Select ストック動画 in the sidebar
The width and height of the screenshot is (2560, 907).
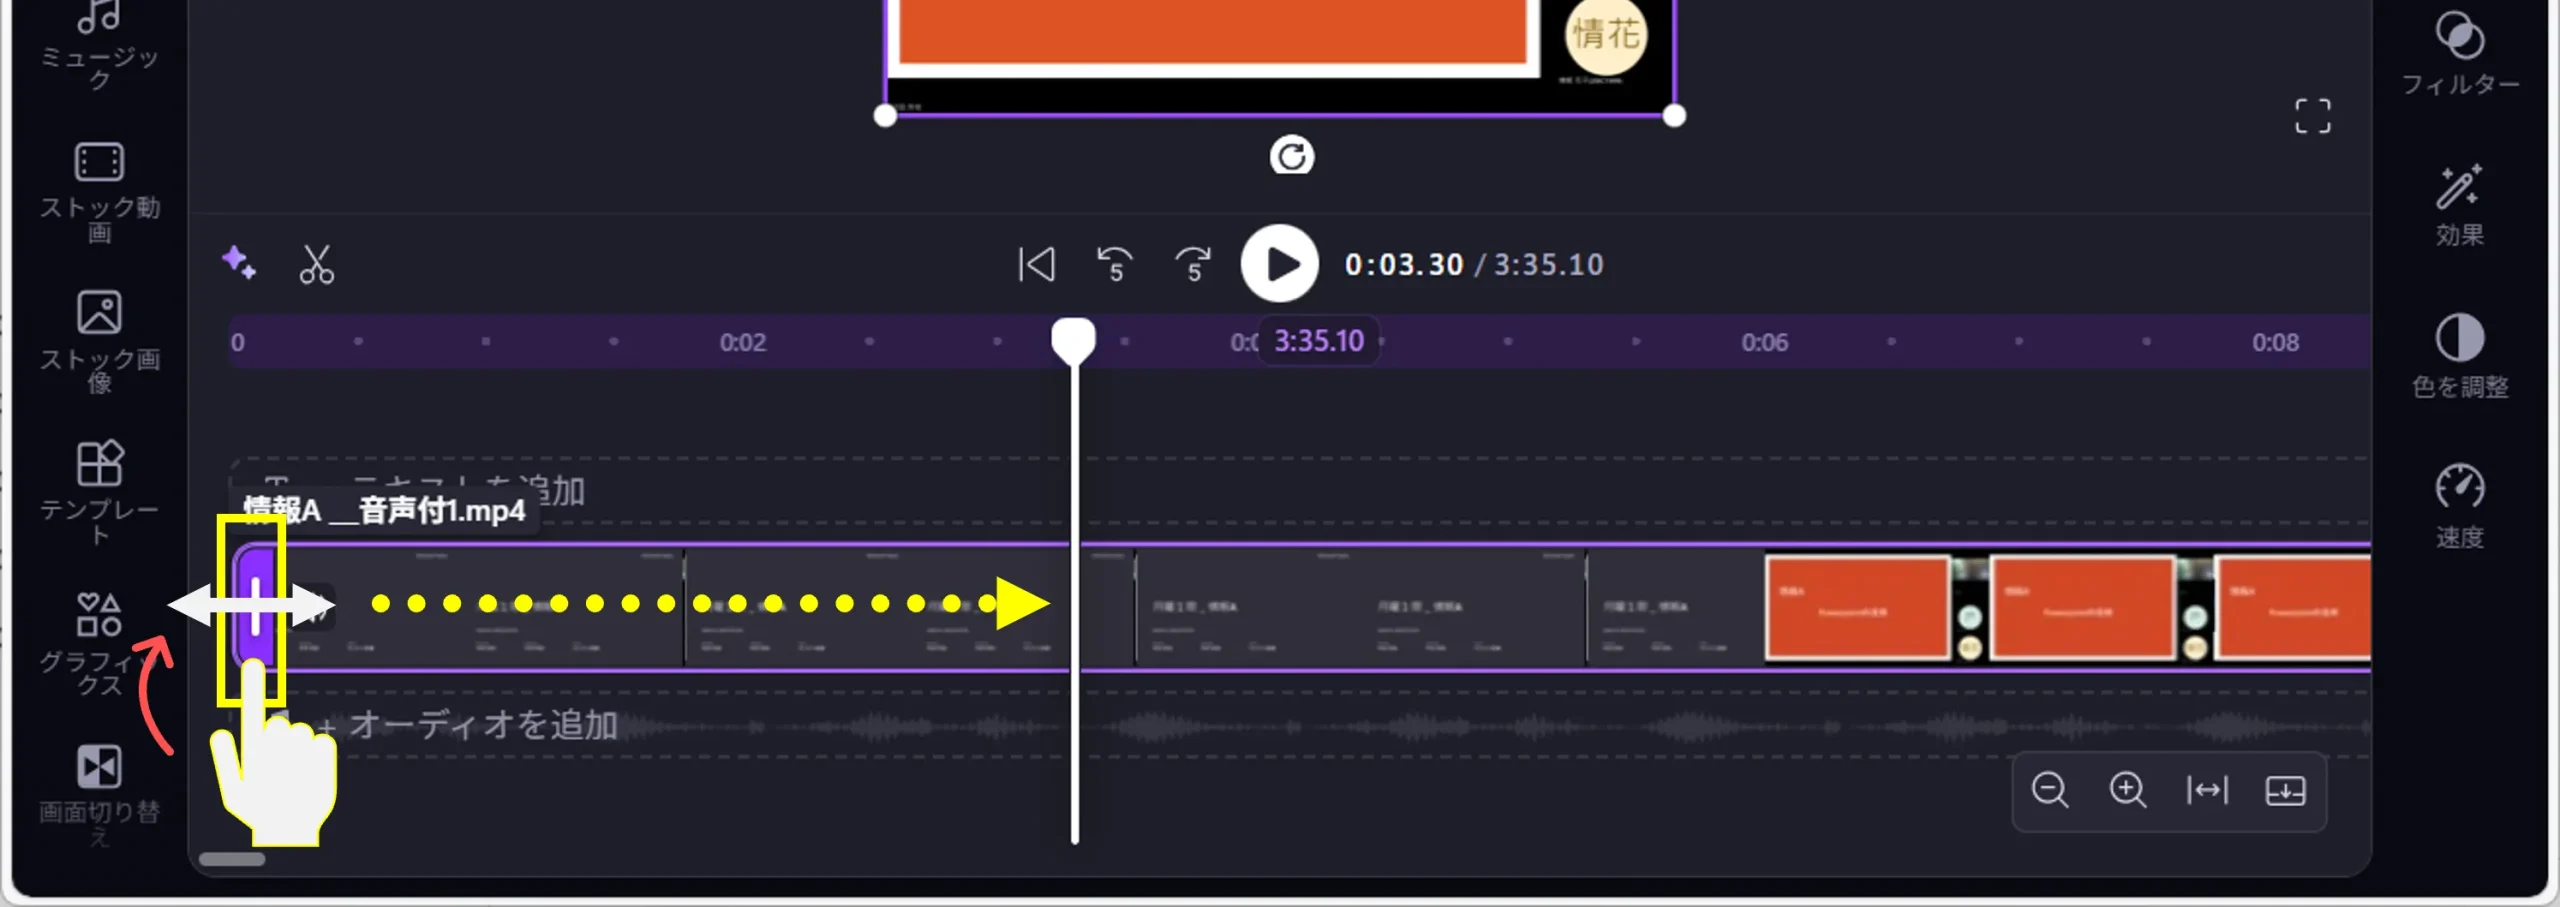point(99,192)
